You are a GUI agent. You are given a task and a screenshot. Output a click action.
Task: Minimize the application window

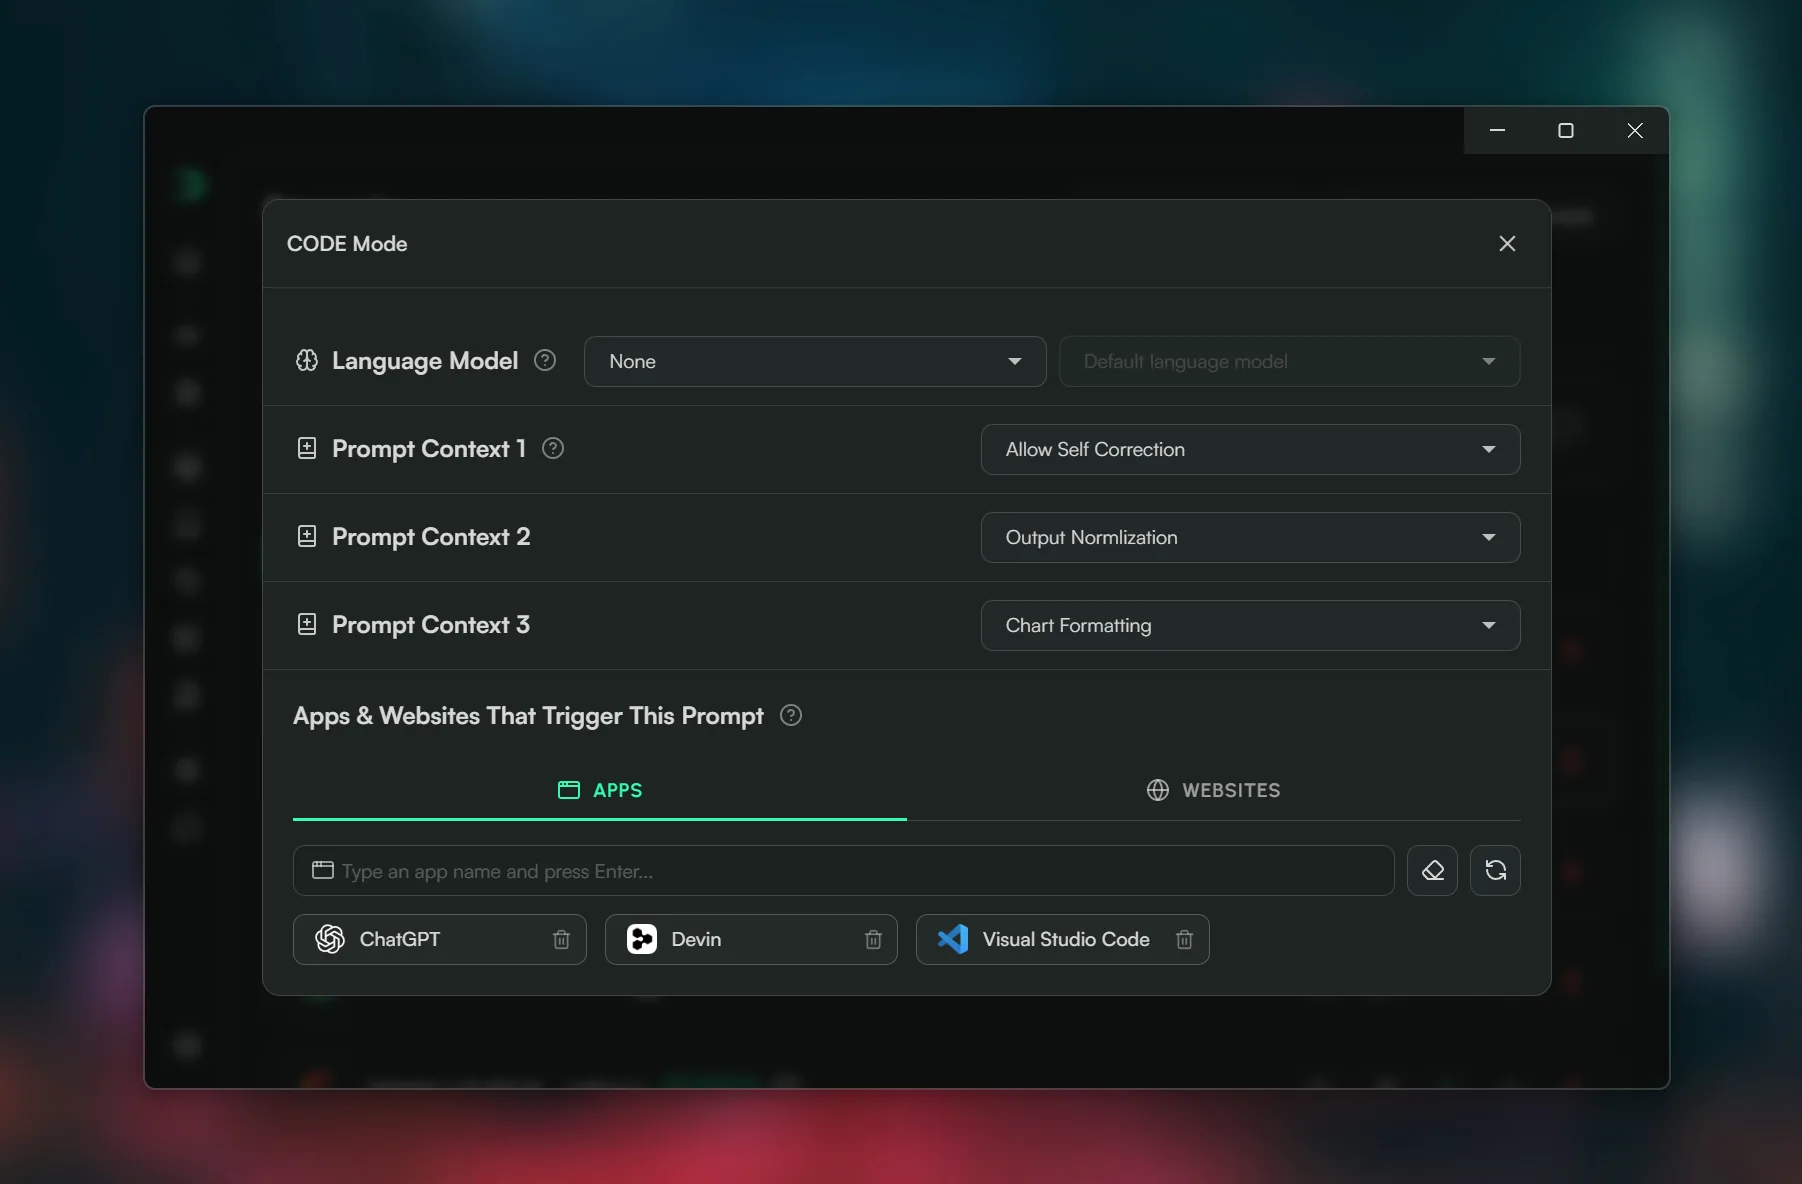pyautogui.click(x=1497, y=130)
